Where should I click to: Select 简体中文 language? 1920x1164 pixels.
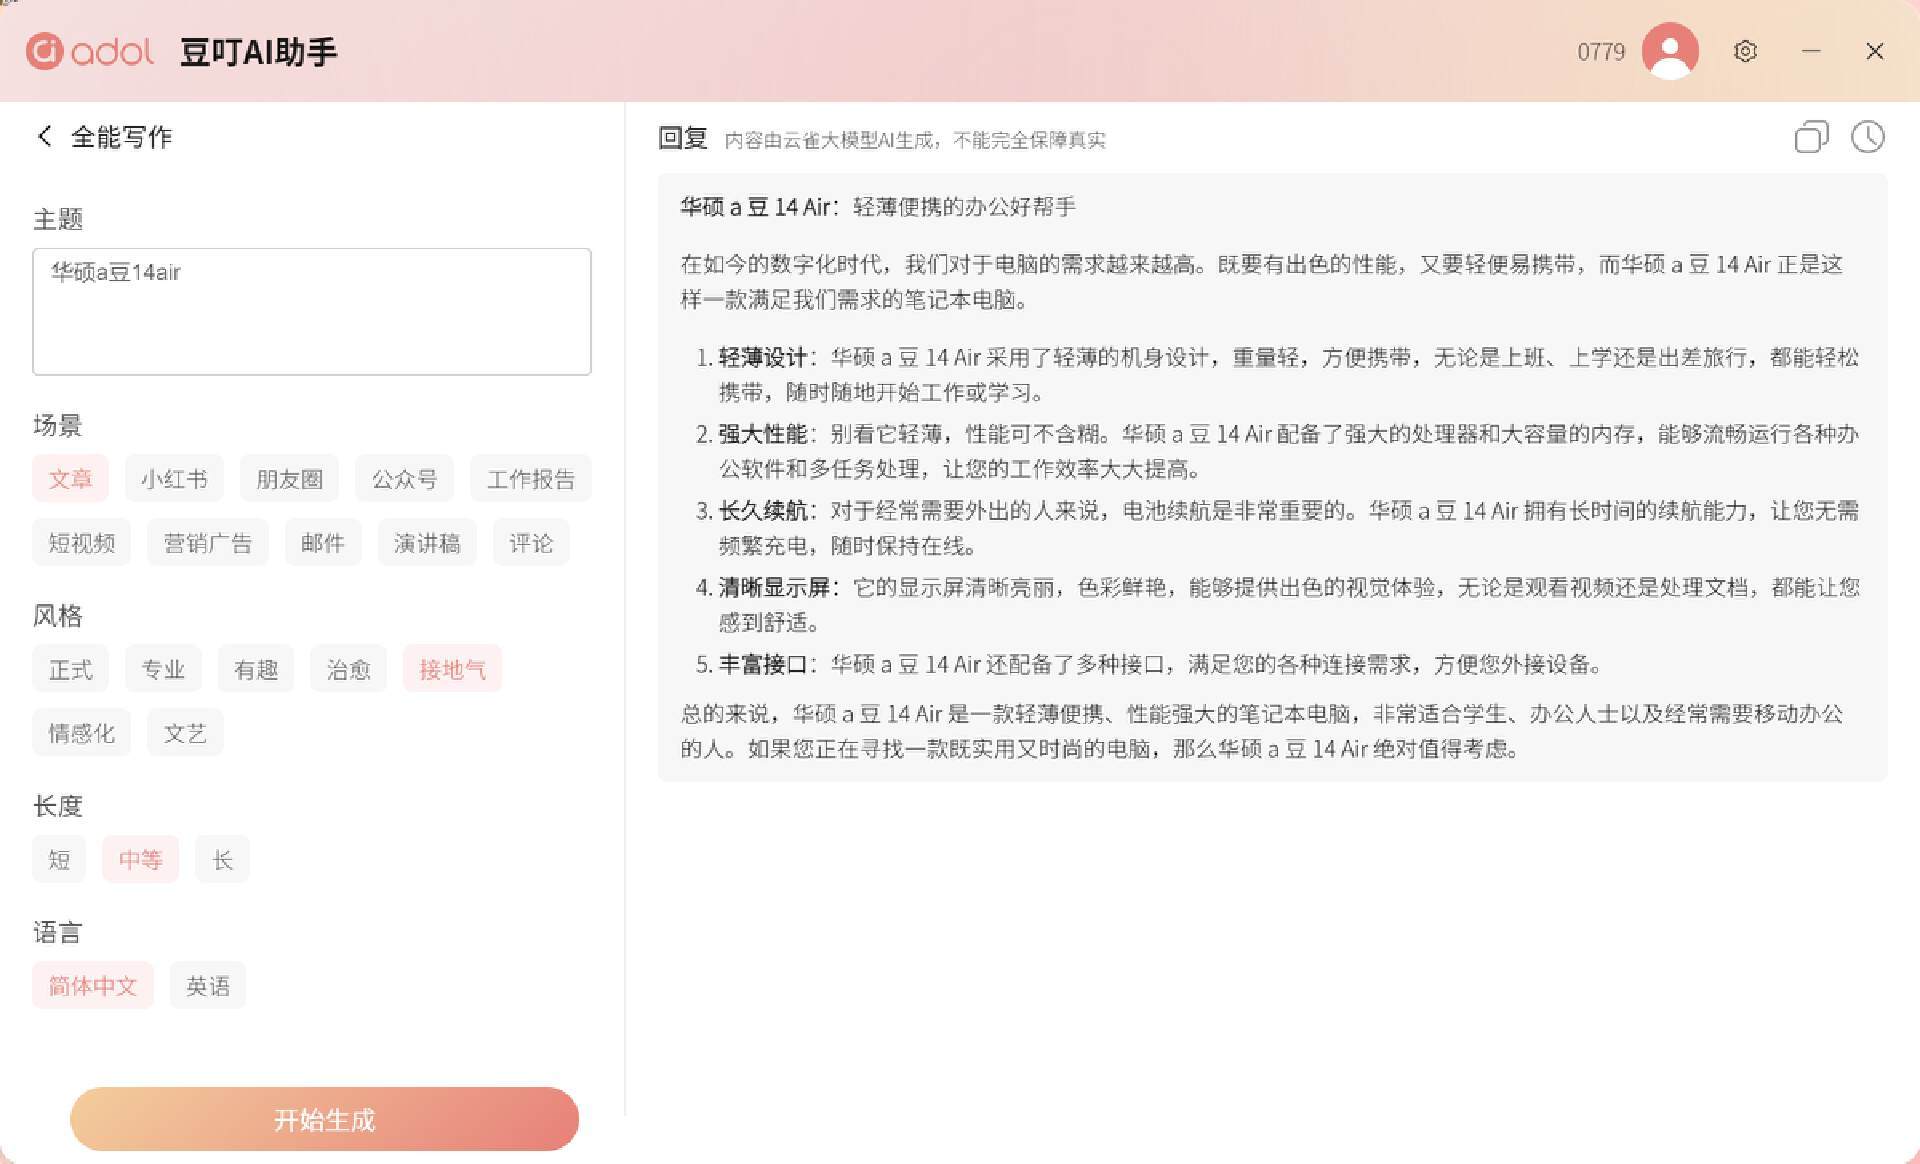point(93,985)
